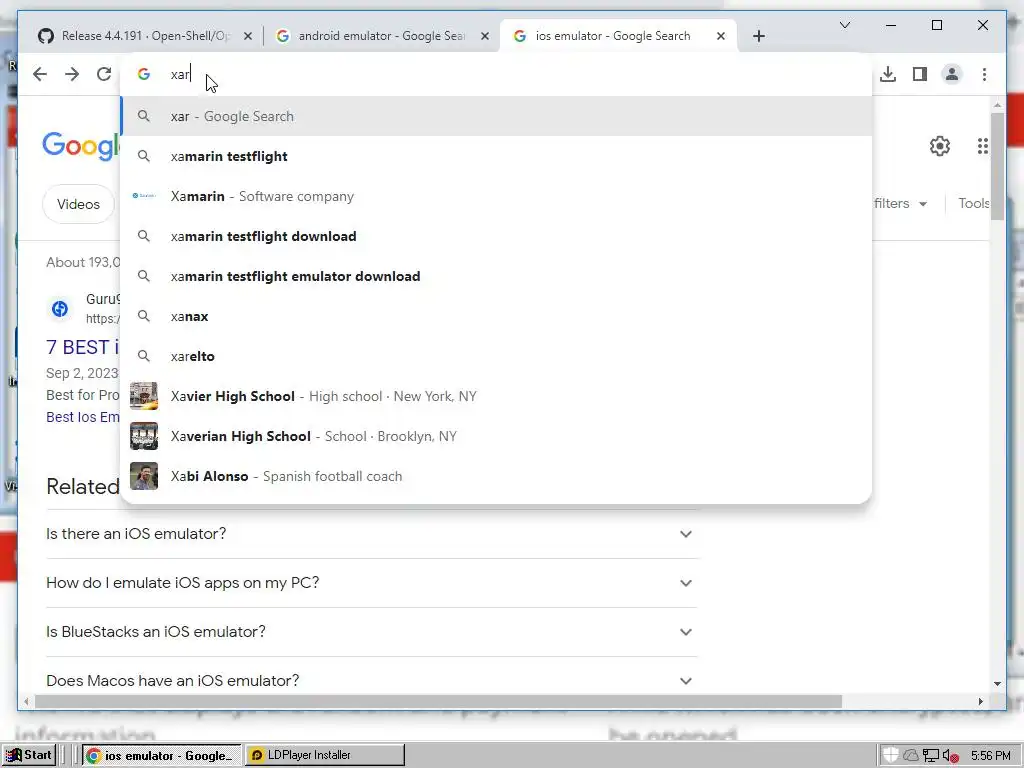Close the ios emulator tab
The width and height of the screenshot is (1024, 768).
720,36
